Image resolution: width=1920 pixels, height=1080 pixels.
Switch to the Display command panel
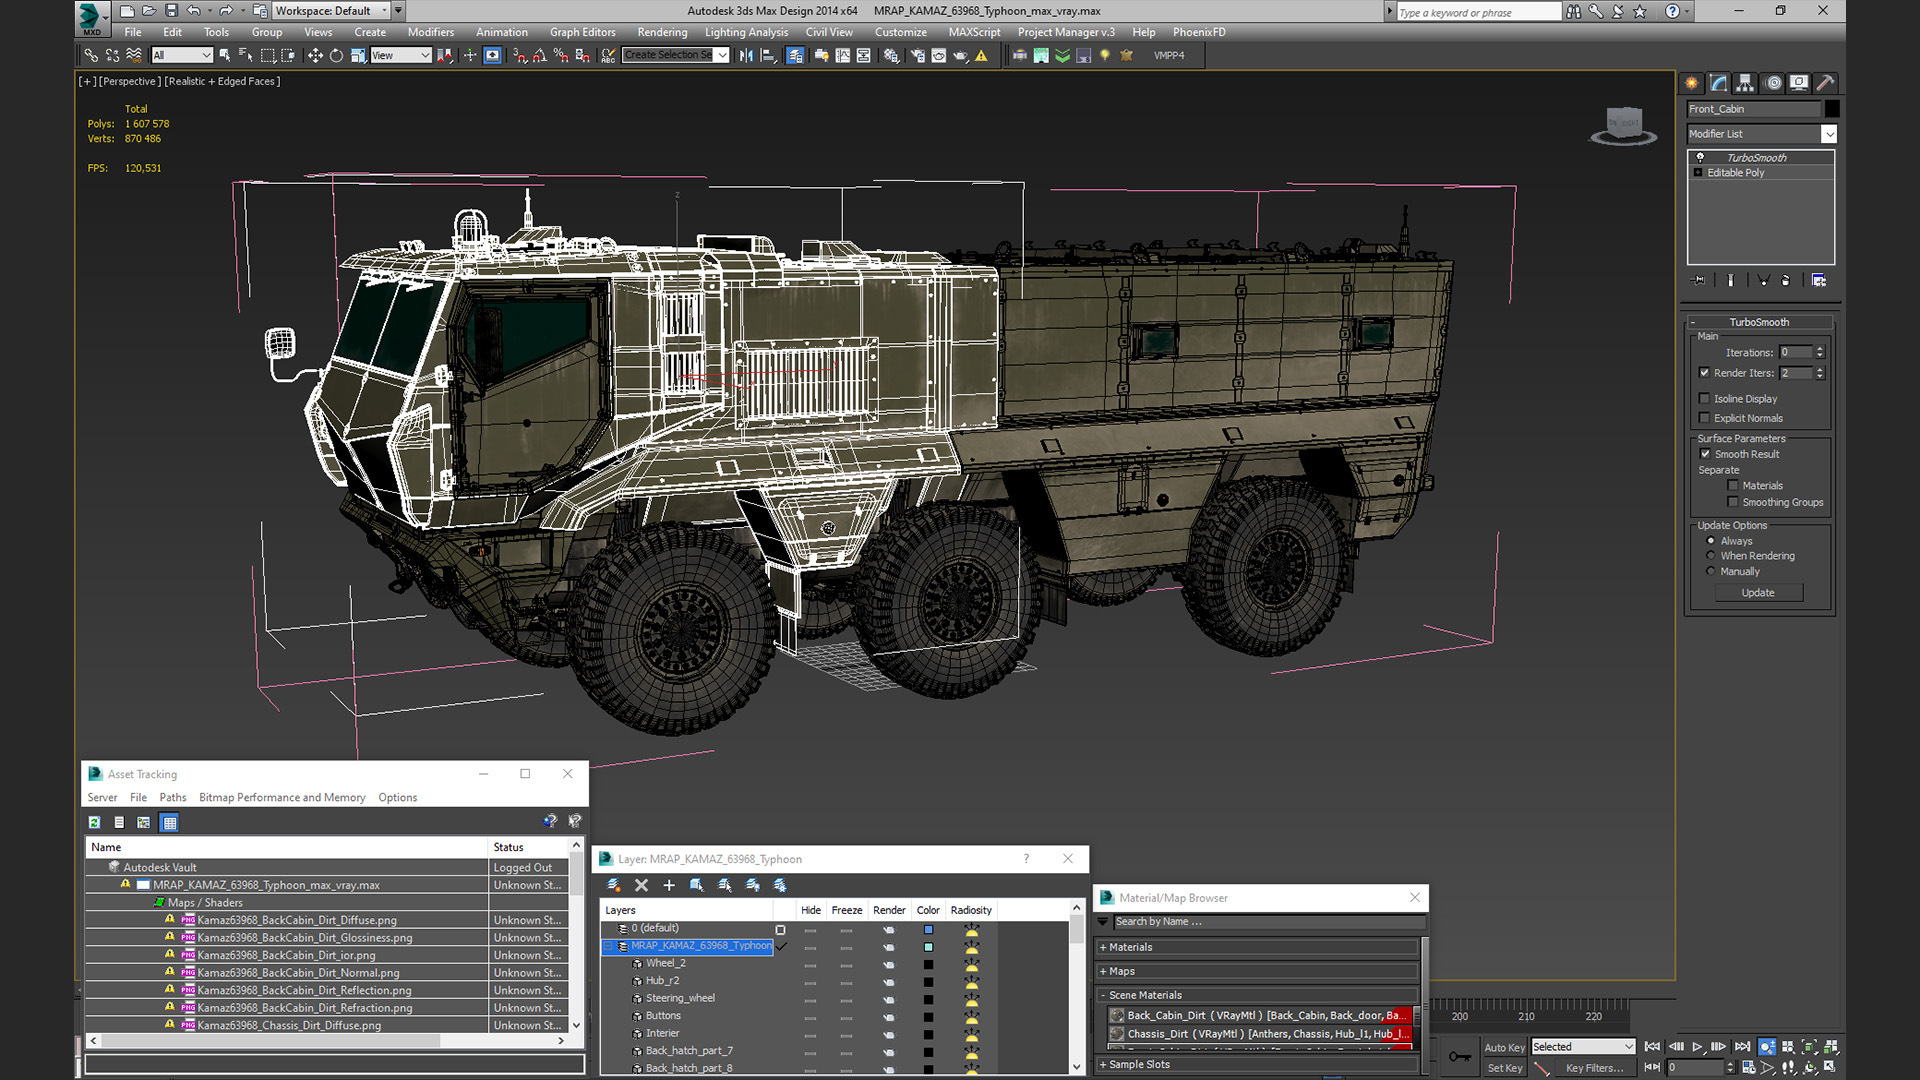pos(1799,83)
